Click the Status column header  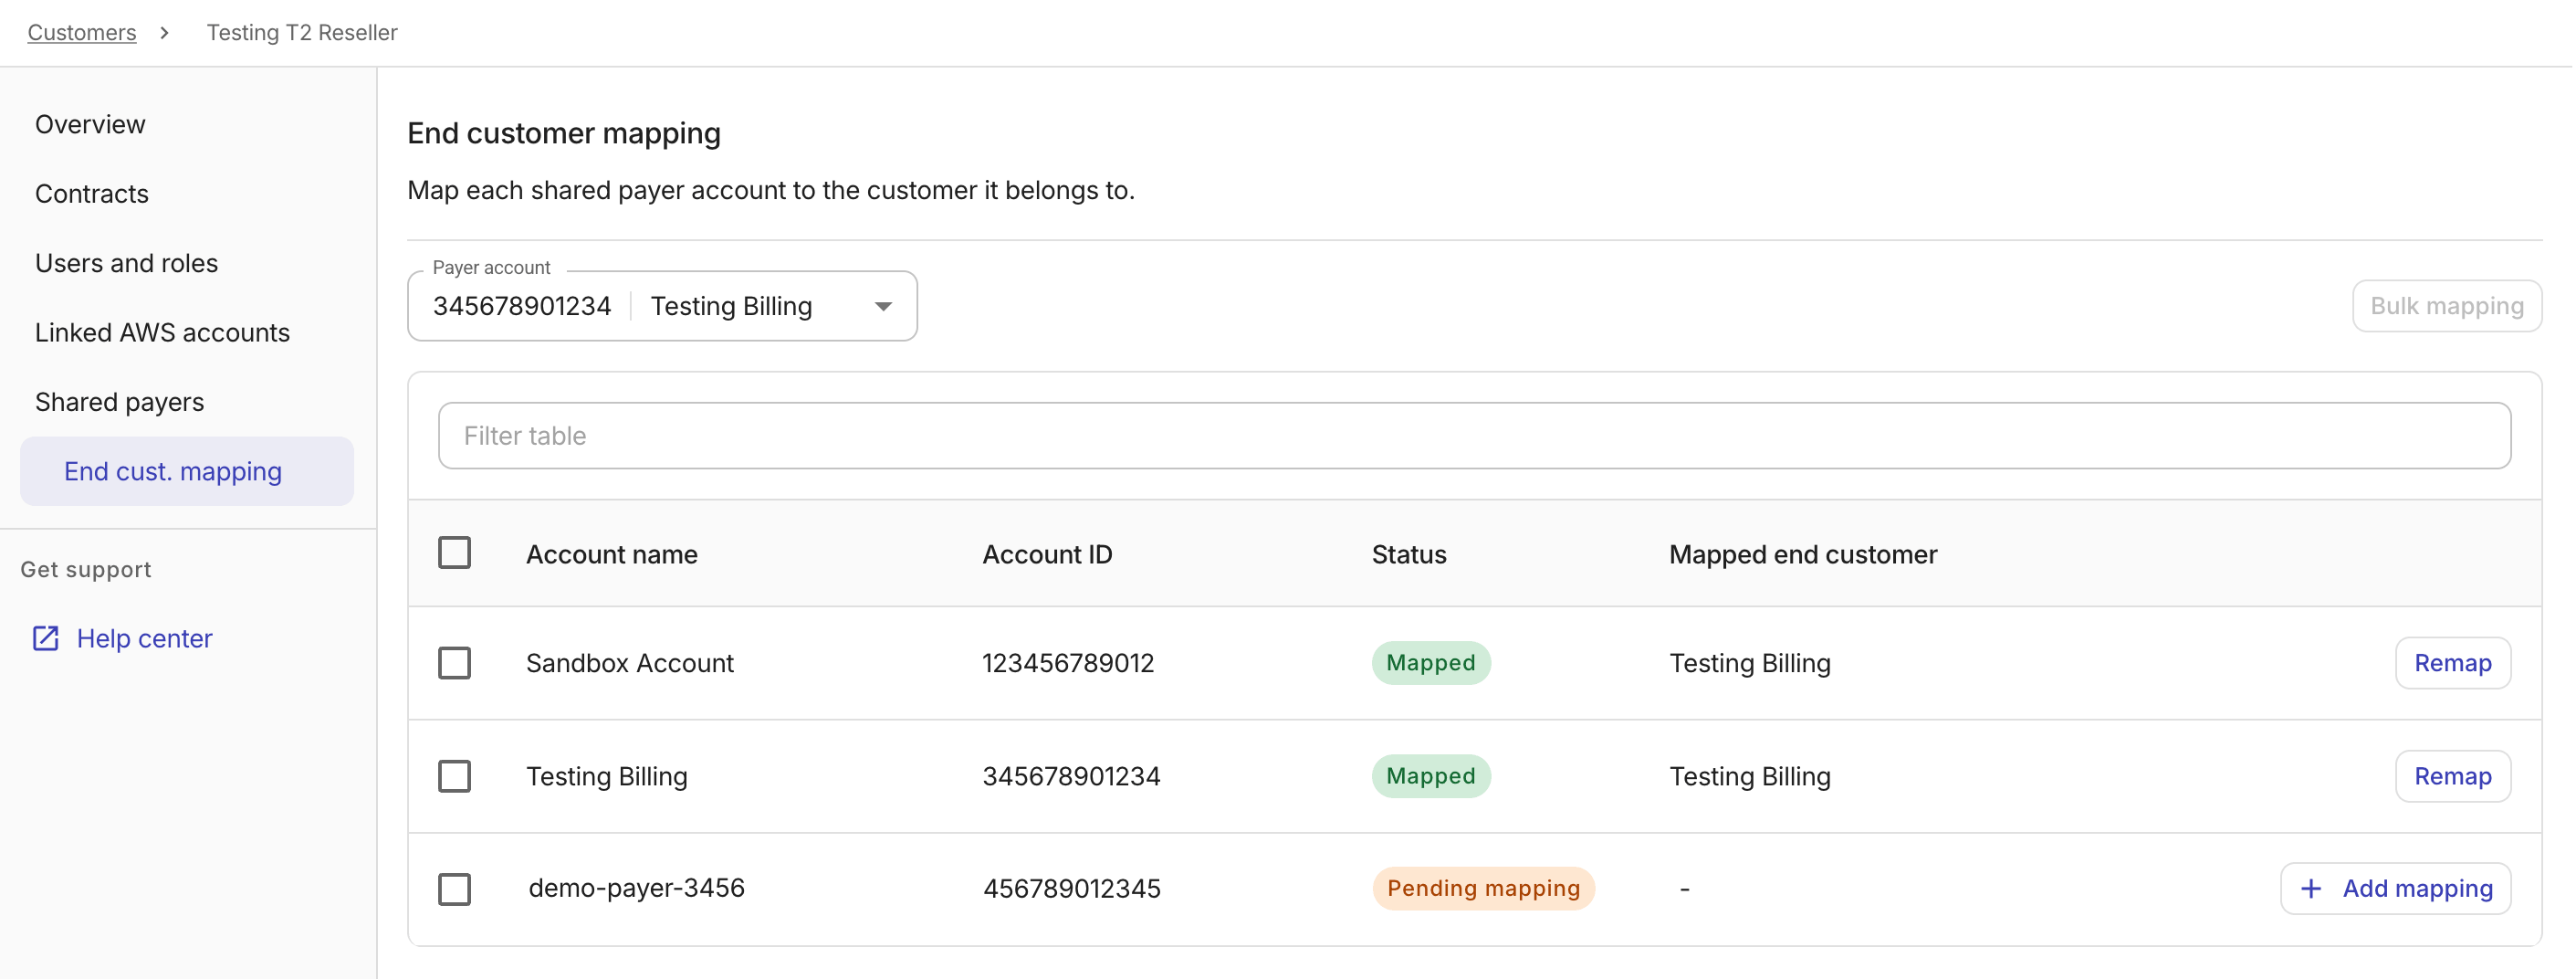click(x=1408, y=554)
